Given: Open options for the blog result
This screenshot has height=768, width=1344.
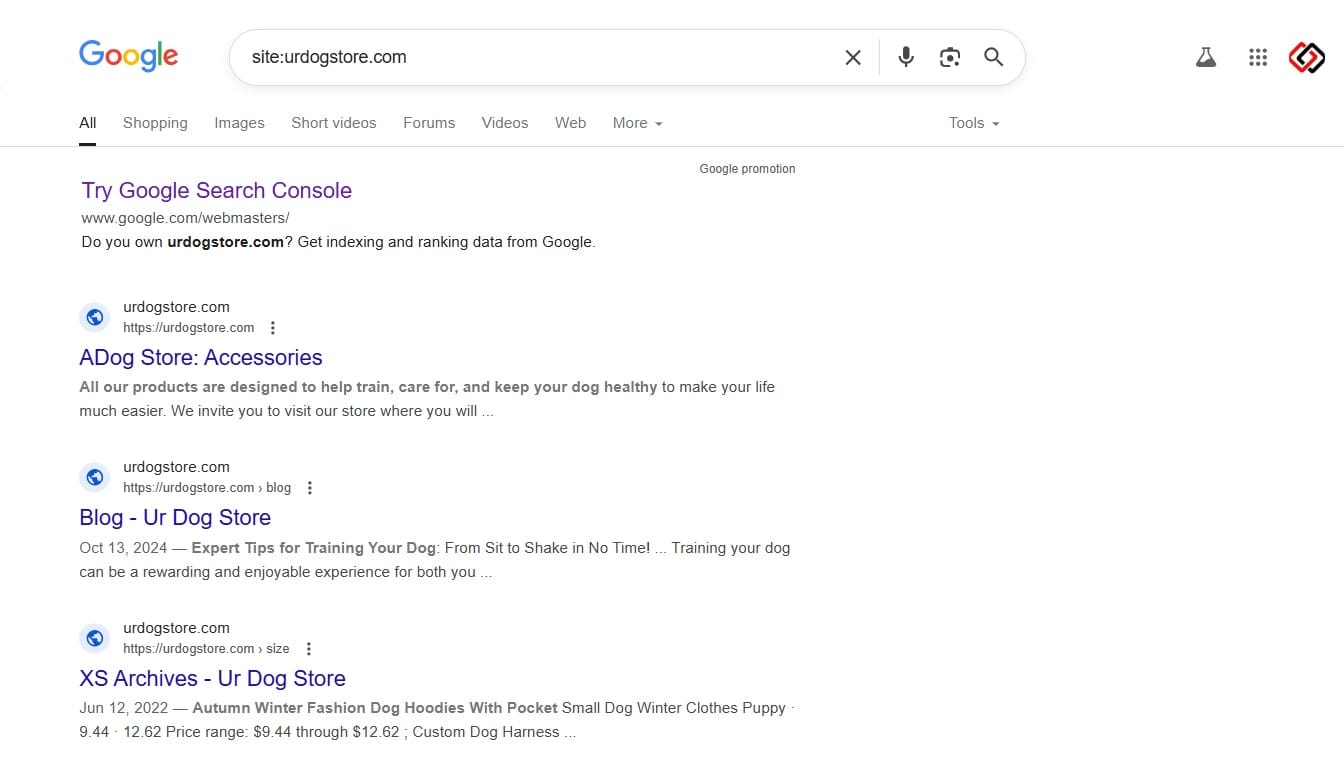Looking at the screenshot, I should coord(310,488).
